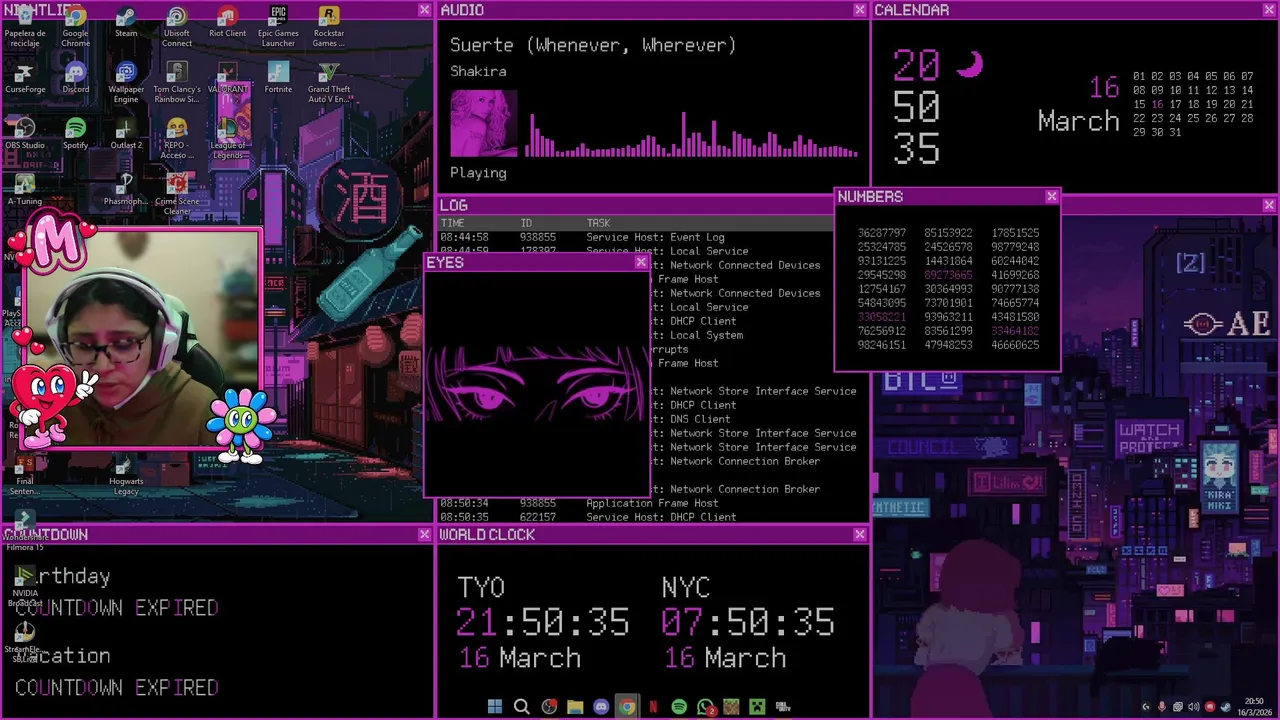Open the Windows Start menu
1280x720 pixels.
coord(495,707)
